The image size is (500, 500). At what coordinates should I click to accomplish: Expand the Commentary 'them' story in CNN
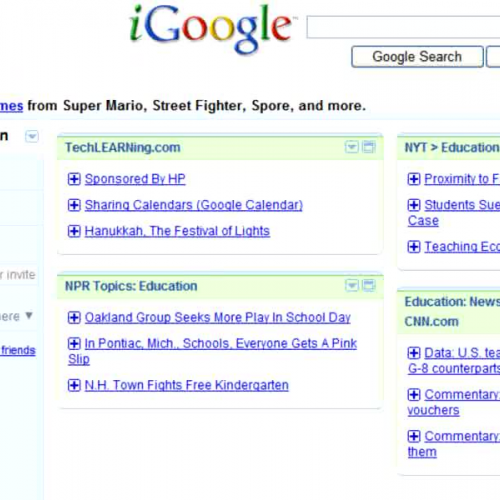pyautogui.click(x=414, y=436)
